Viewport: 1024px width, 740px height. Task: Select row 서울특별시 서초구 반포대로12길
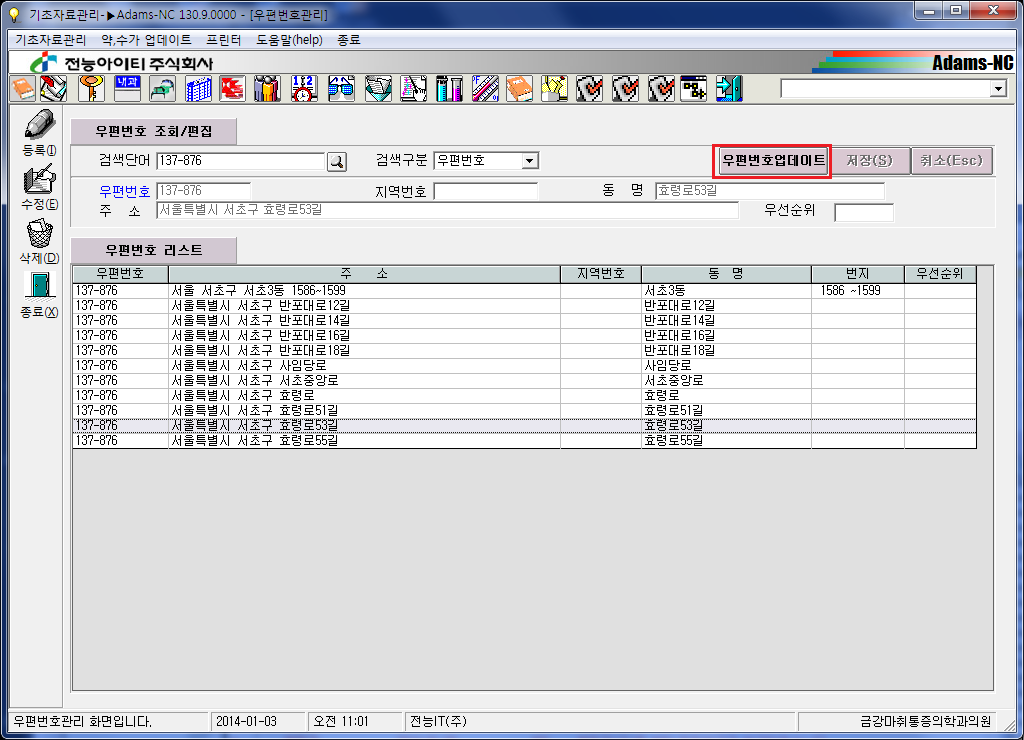tap(524, 306)
